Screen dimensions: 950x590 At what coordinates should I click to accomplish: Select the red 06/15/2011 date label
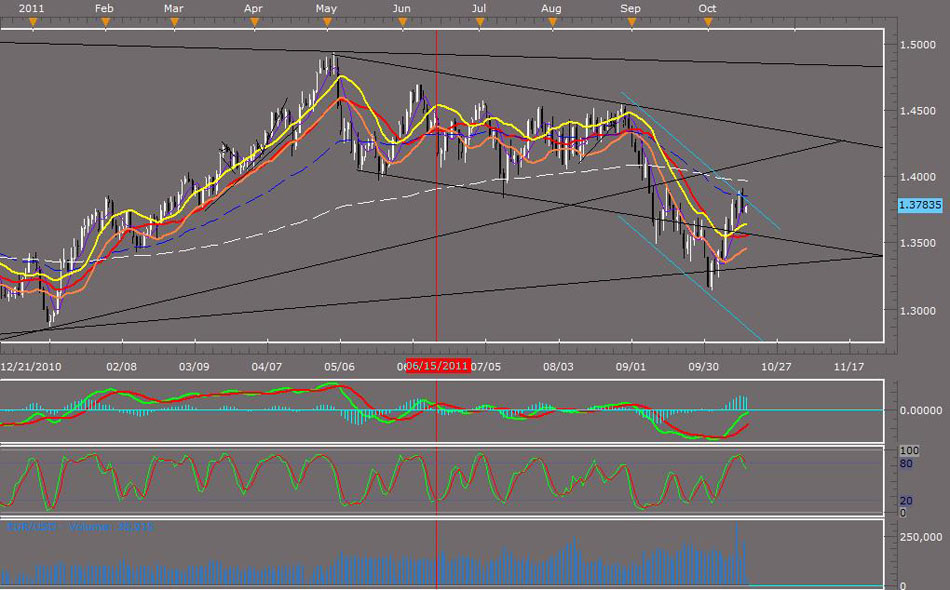pyautogui.click(x=438, y=366)
